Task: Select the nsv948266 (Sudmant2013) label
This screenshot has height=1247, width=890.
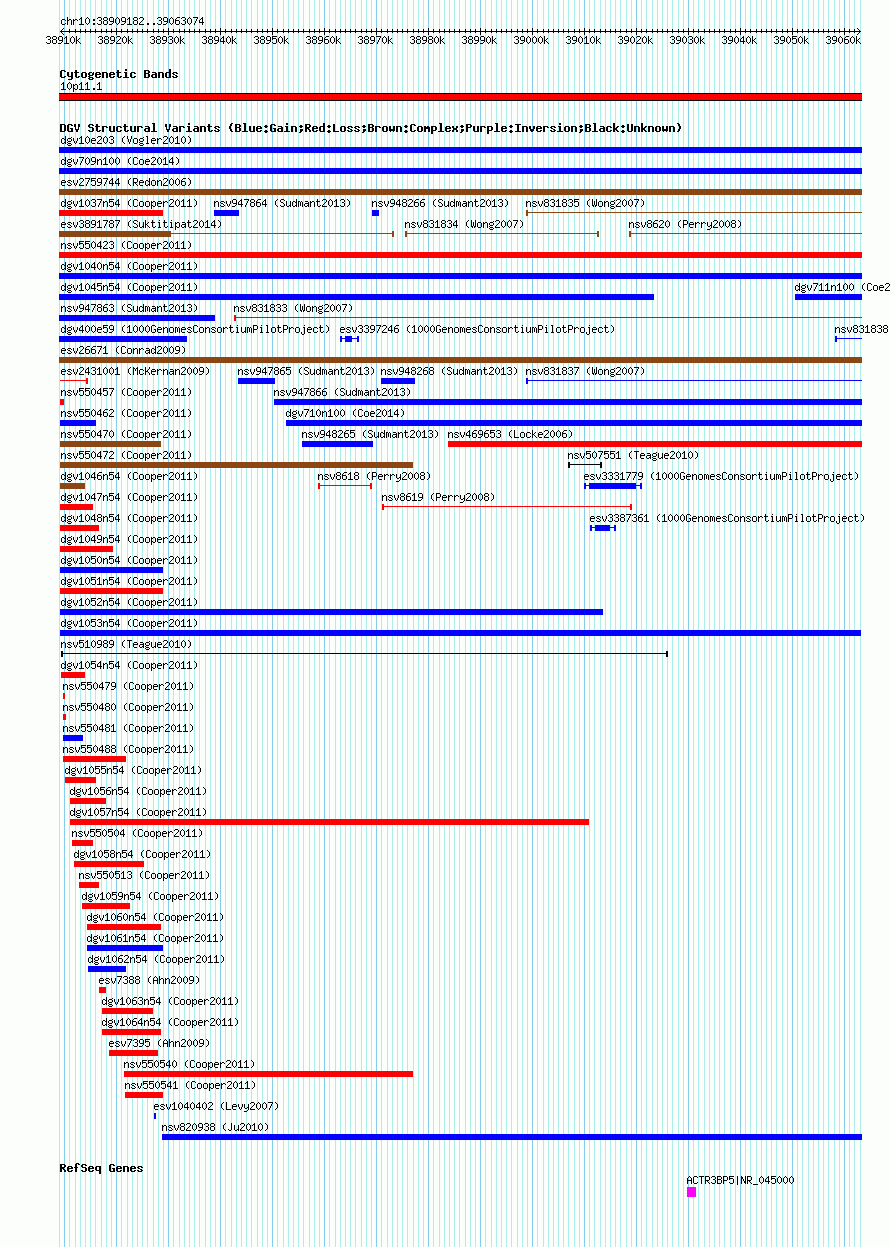Action: 441,203
